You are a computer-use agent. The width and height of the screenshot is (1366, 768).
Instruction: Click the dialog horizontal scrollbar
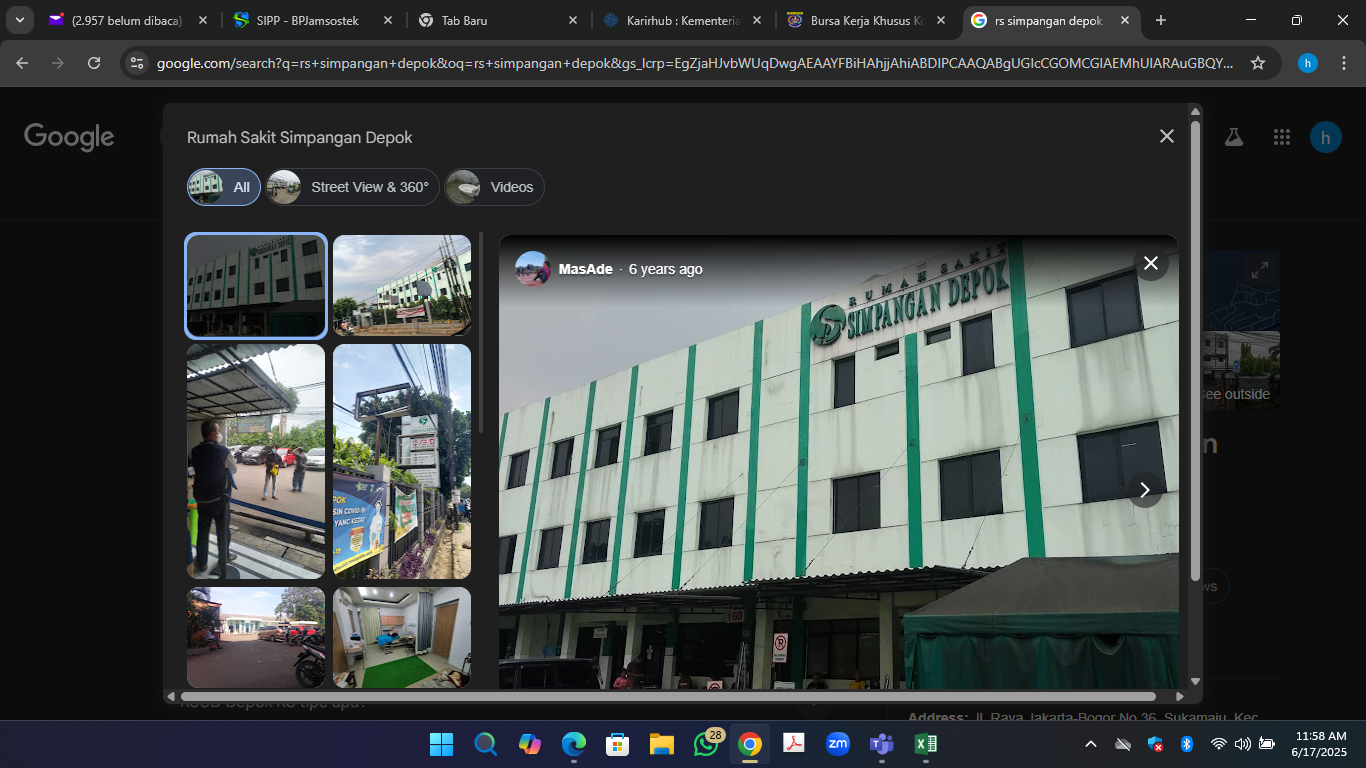(x=668, y=696)
